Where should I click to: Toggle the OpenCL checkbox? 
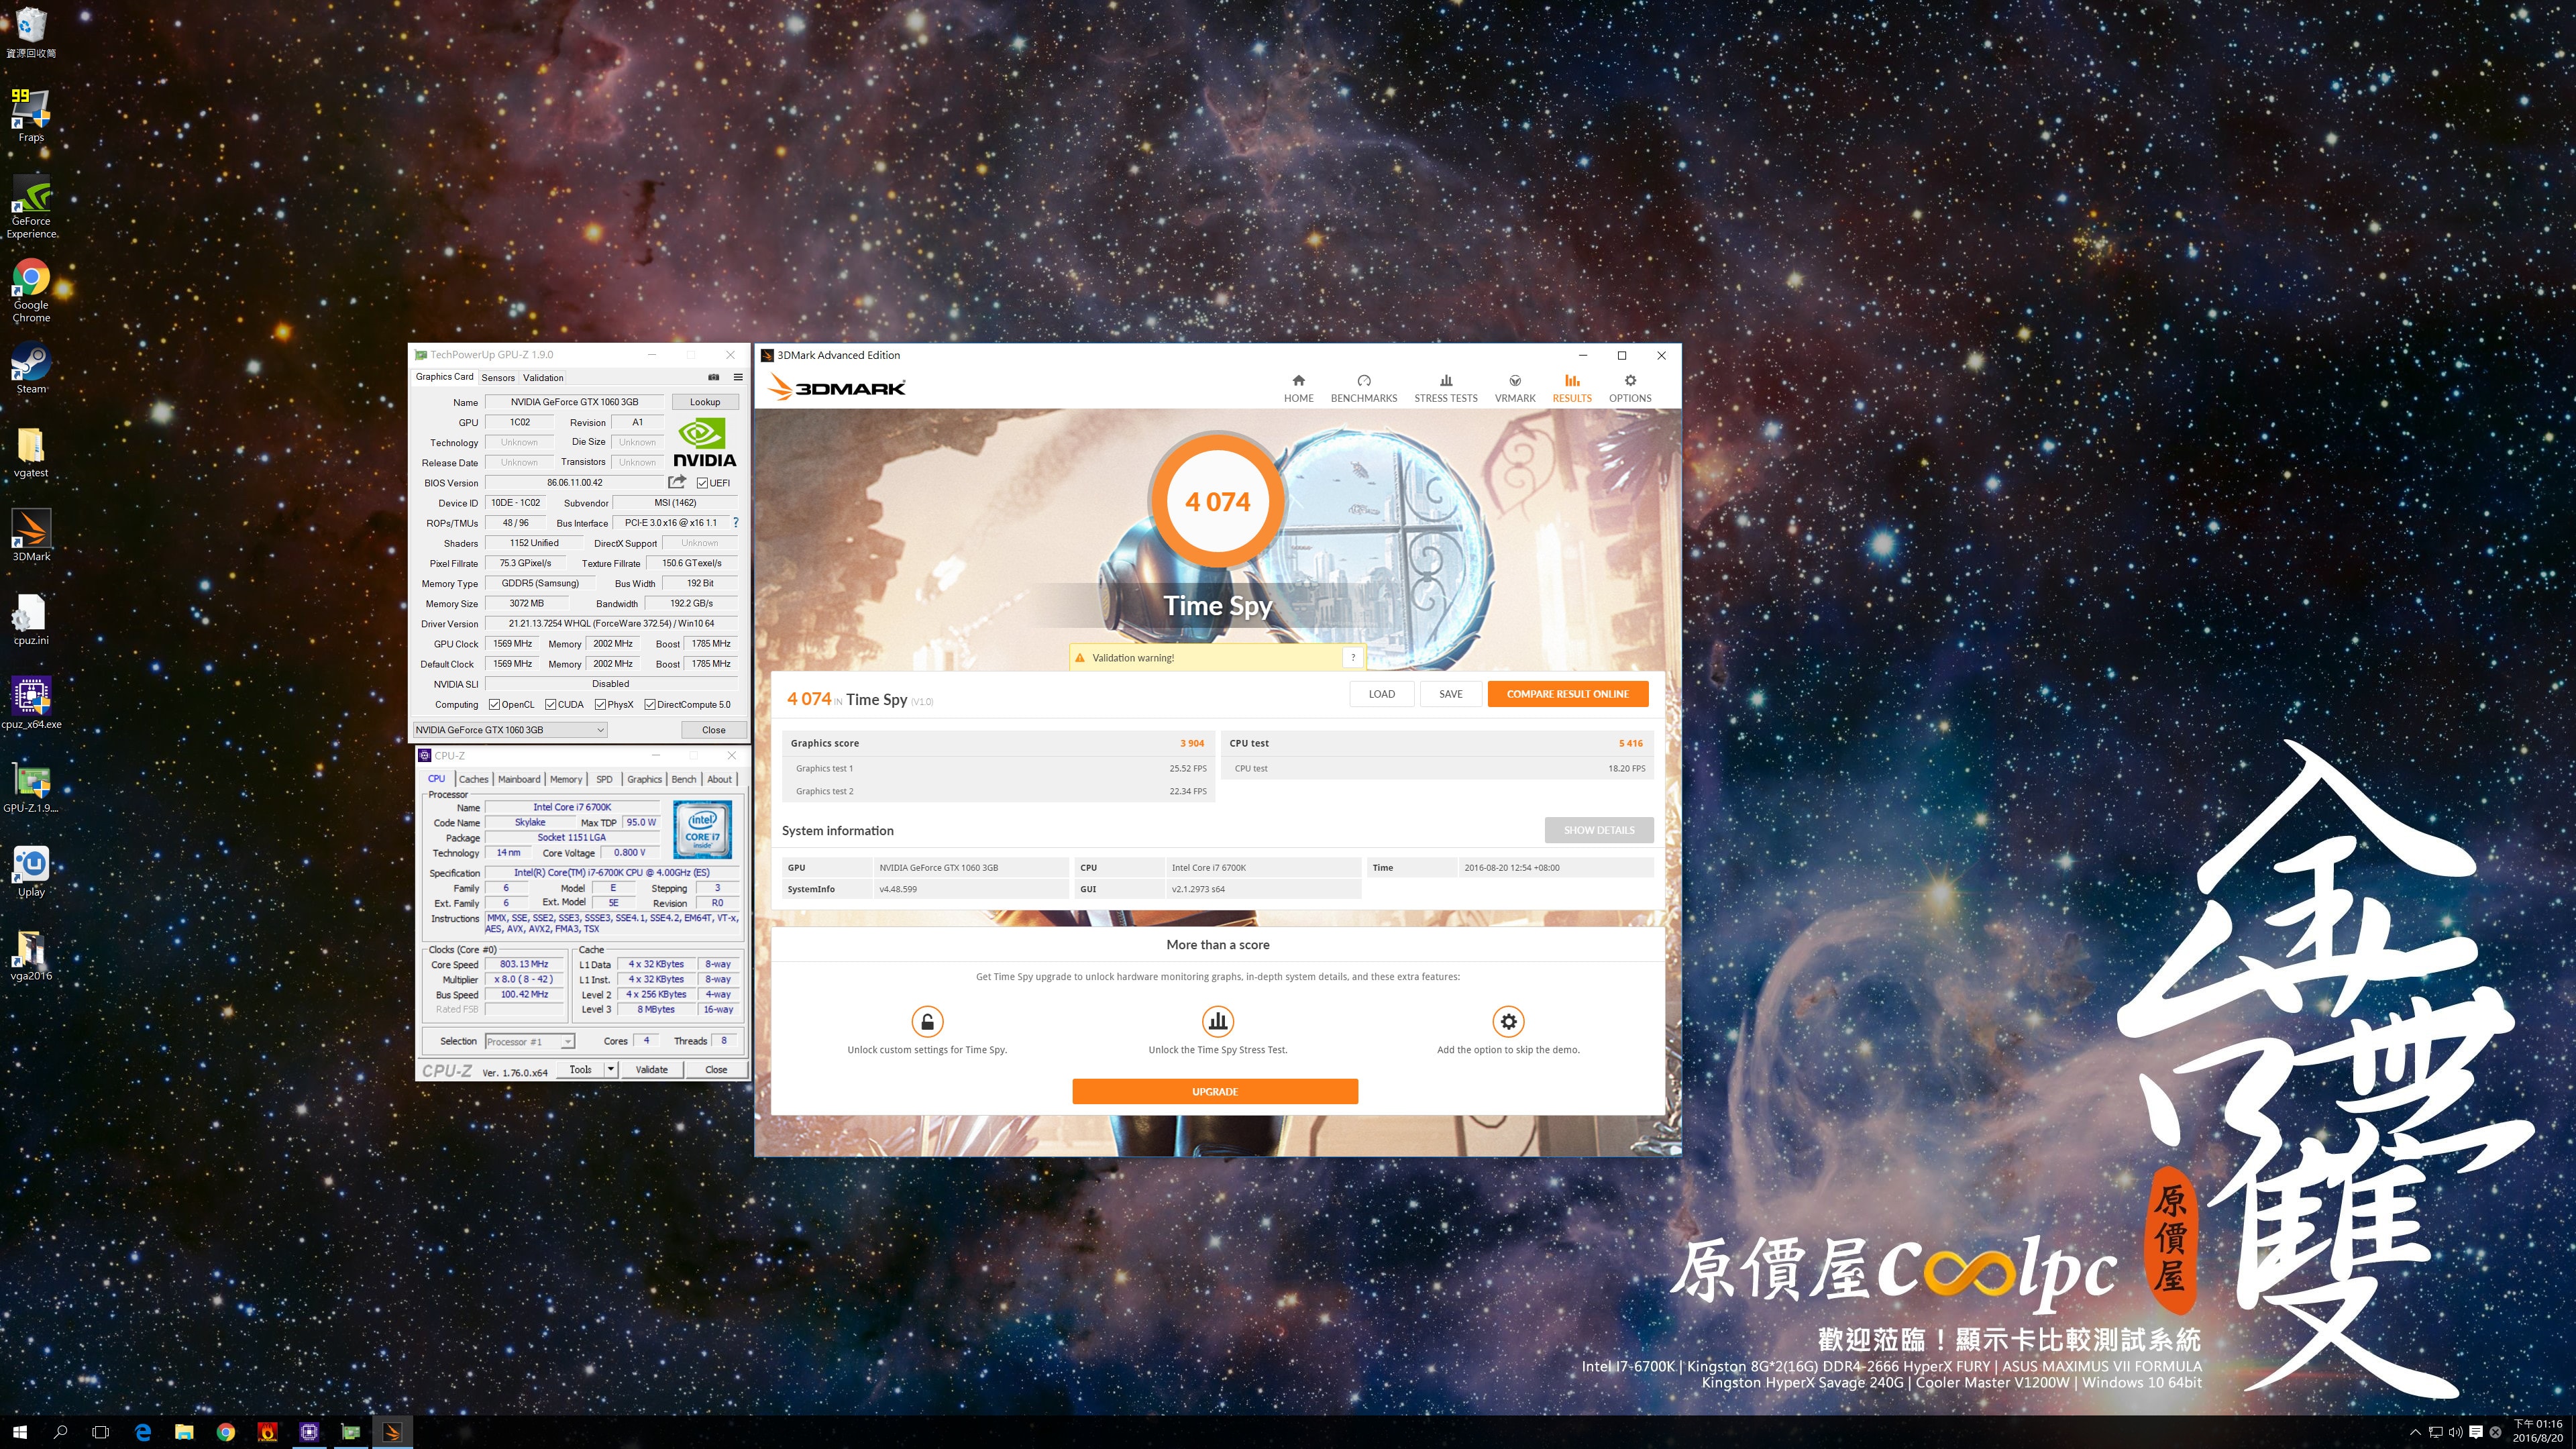click(494, 704)
